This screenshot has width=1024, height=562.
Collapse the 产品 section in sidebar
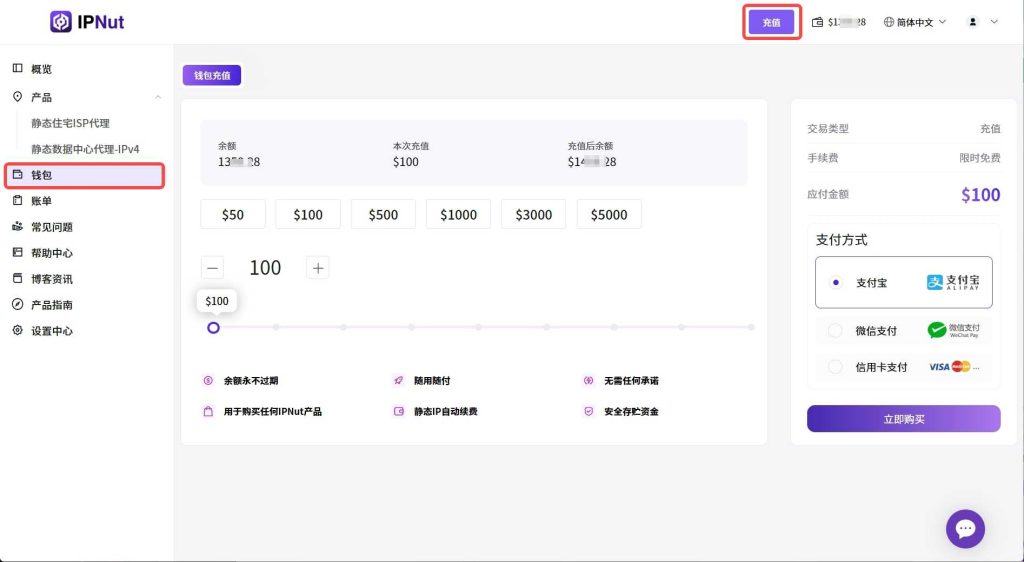157,97
